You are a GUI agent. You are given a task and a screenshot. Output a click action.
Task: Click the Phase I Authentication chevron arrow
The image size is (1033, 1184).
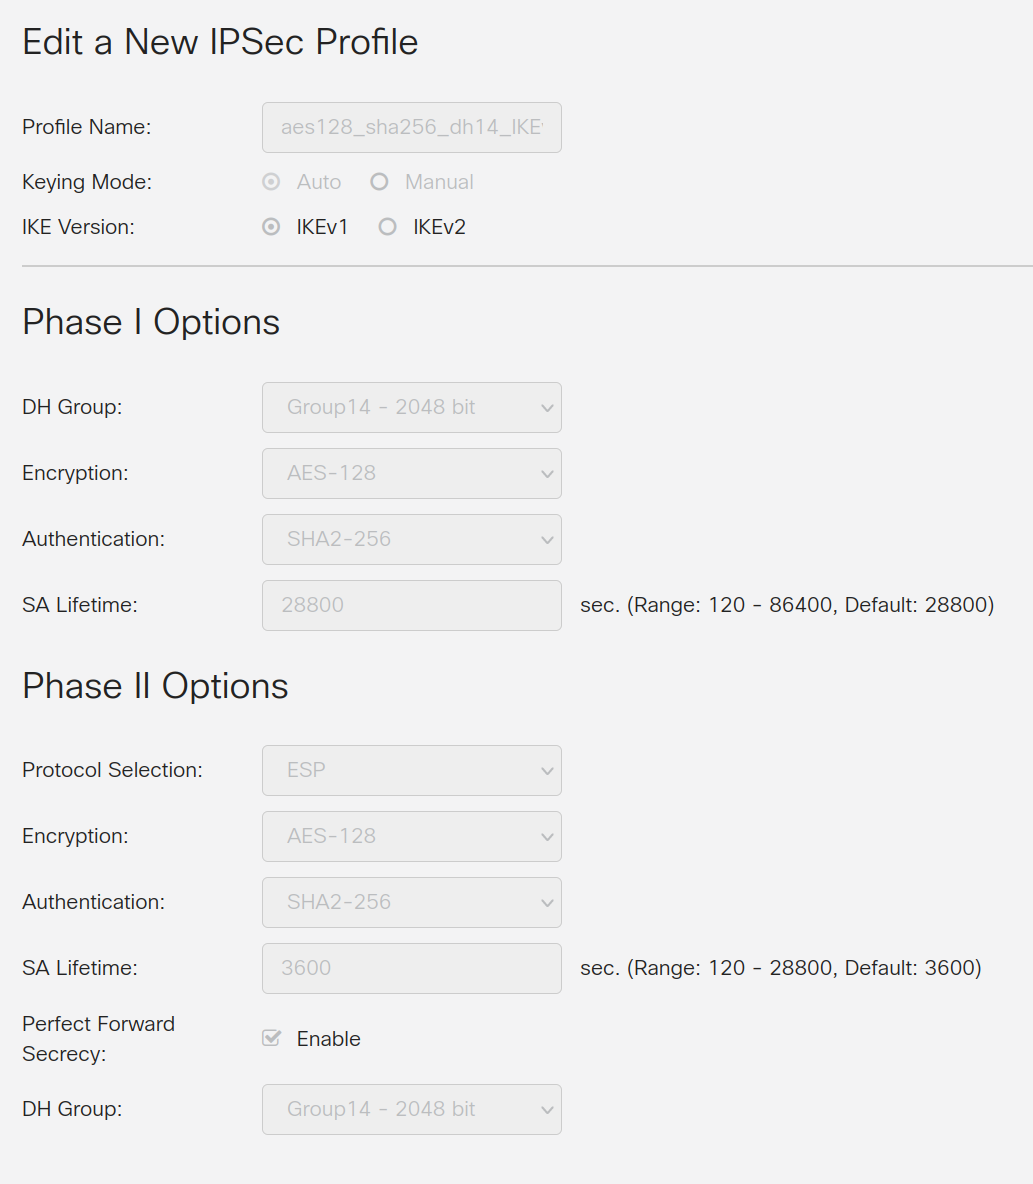tap(547, 540)
